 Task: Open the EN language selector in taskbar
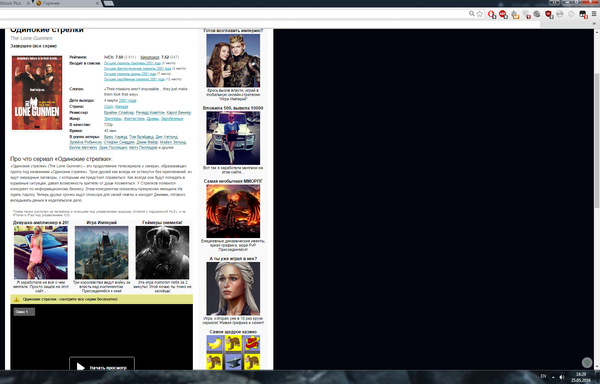[x=543, y=376]
